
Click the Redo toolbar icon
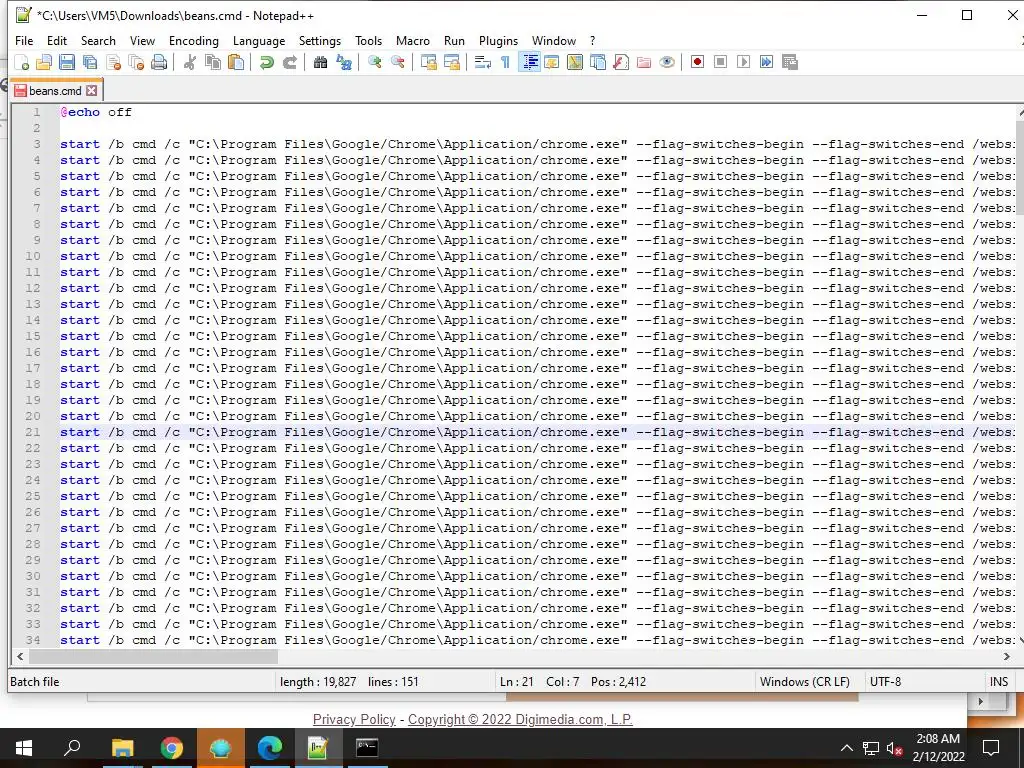point(289,63)
